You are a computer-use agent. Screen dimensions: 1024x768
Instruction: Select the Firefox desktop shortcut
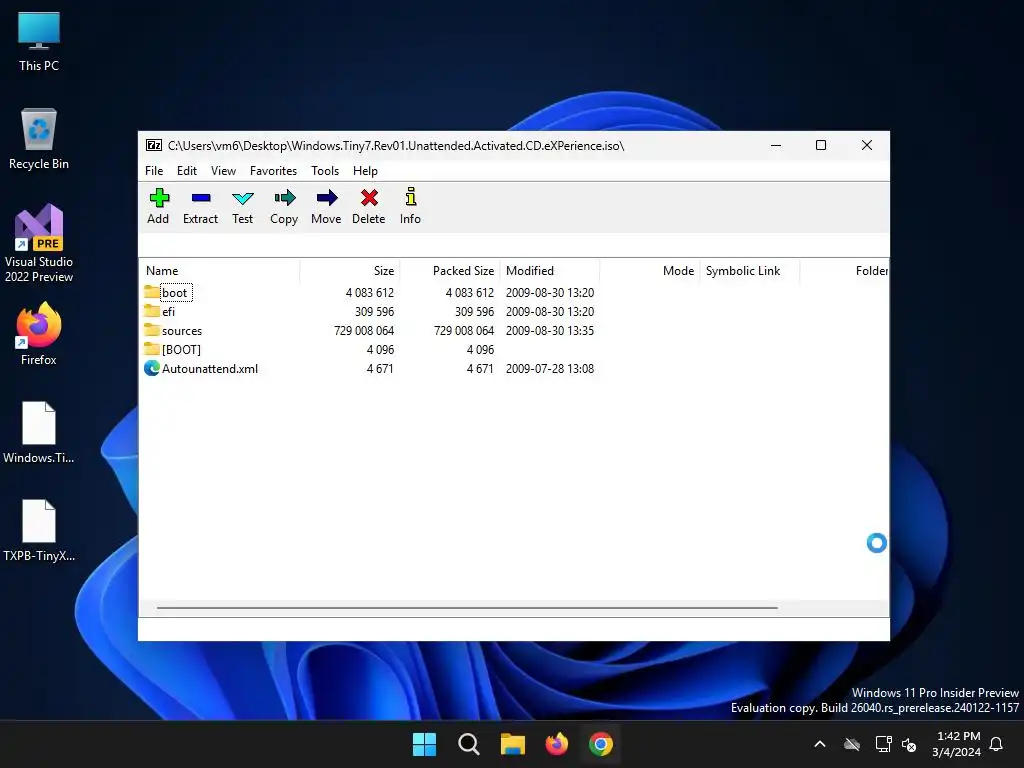click(39, 334)
